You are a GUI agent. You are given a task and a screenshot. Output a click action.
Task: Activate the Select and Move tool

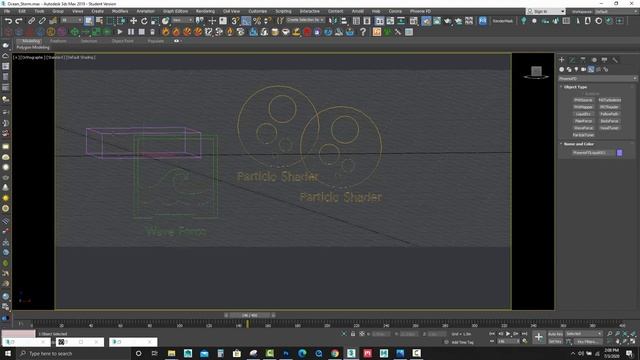133,21
